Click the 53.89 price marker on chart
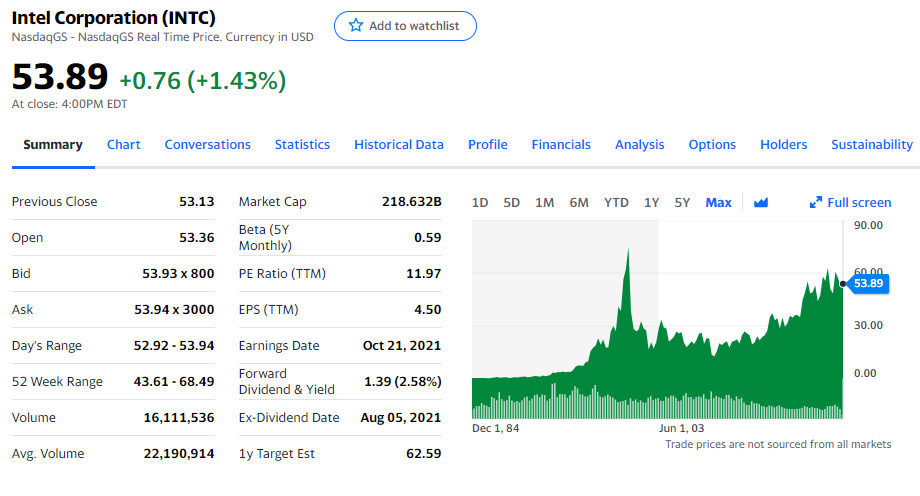Image resolution: width=920 pixels, height=496 pixels. (x=868, y=284)
